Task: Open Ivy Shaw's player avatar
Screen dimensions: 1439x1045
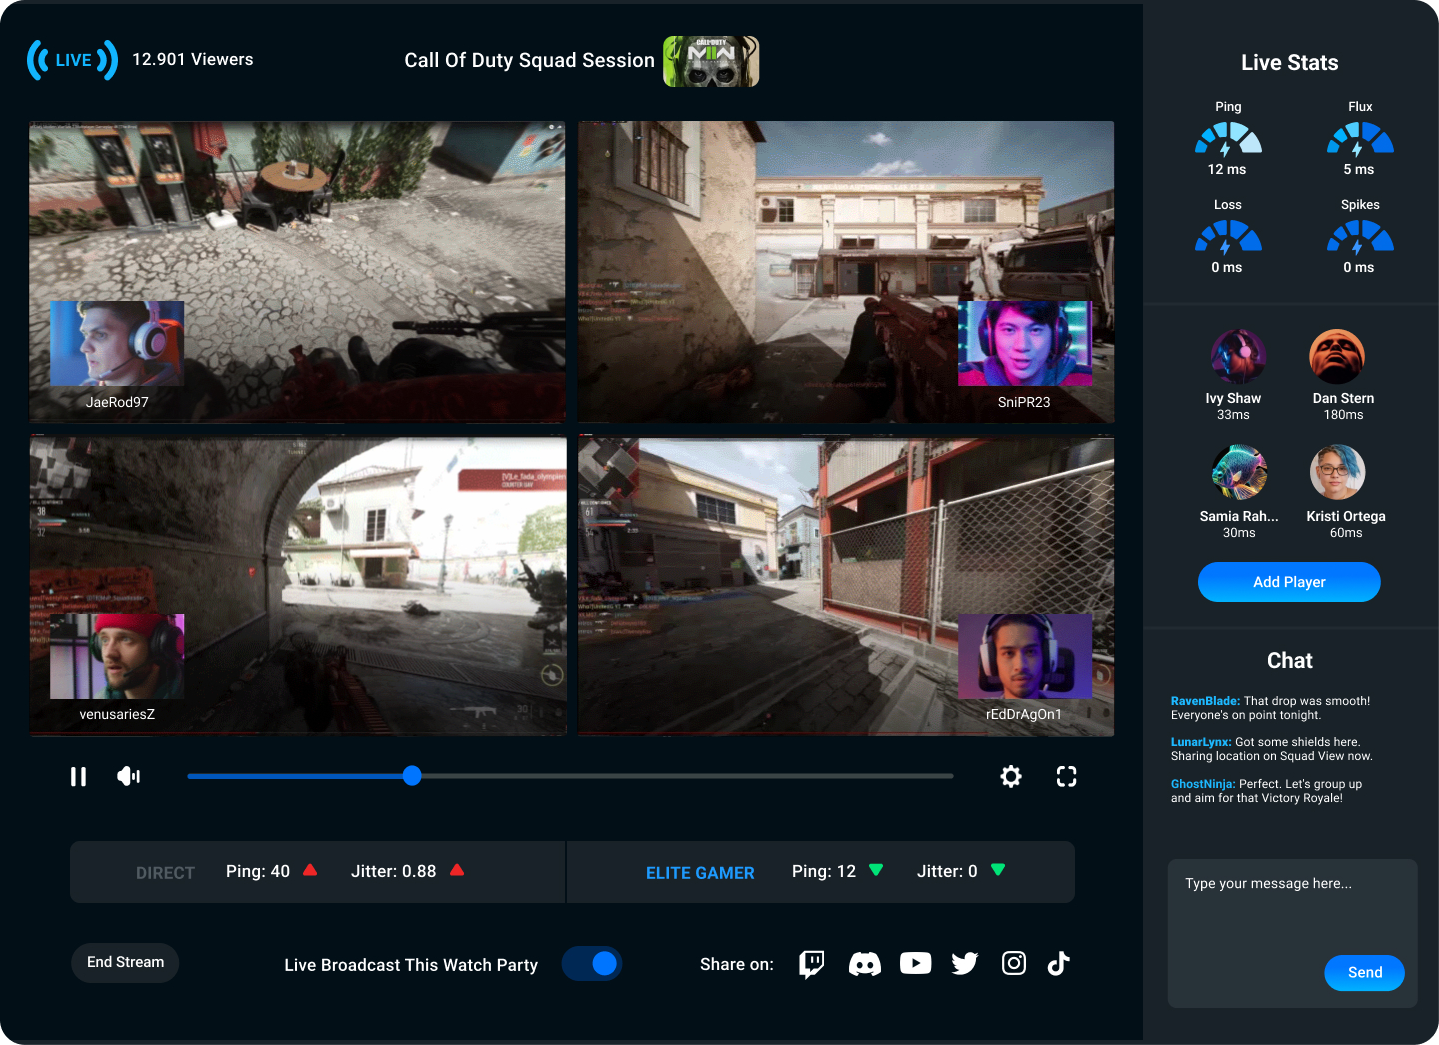Action: 1238,357
